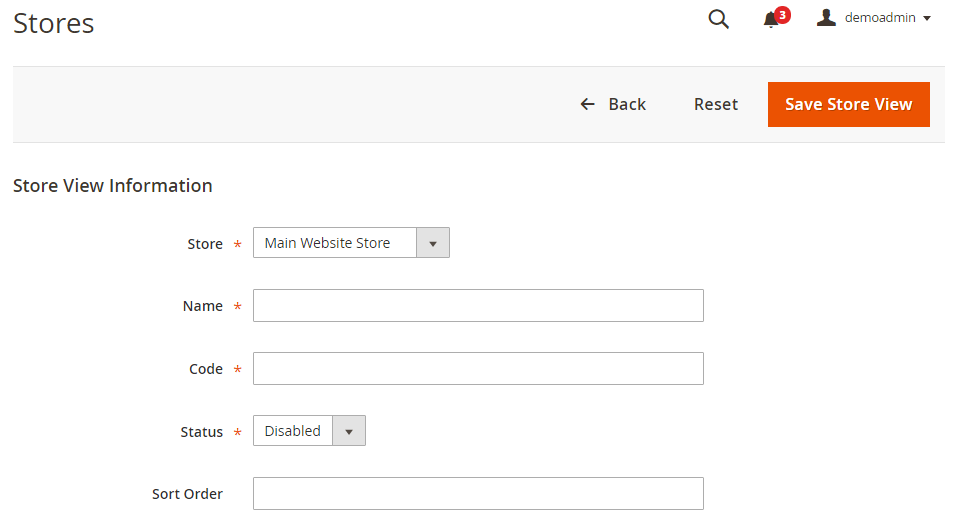Click Save Store View

pos(848,104)
